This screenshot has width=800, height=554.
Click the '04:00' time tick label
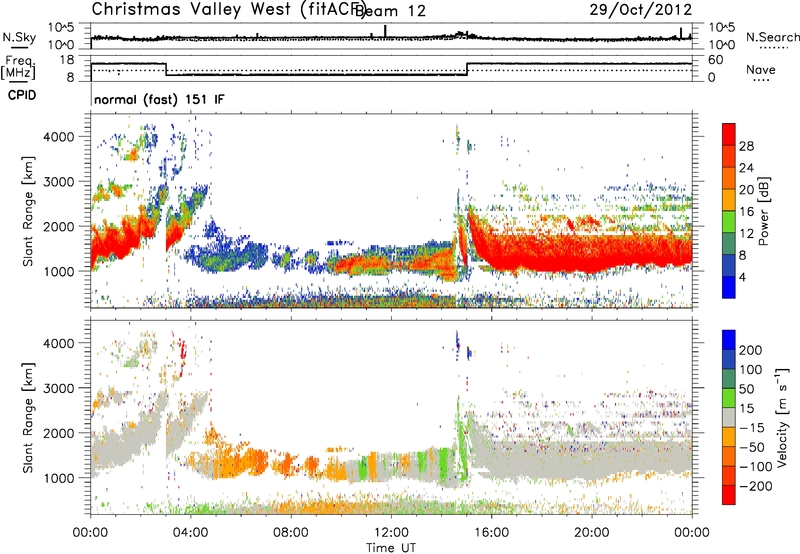[x=191, y=533]
